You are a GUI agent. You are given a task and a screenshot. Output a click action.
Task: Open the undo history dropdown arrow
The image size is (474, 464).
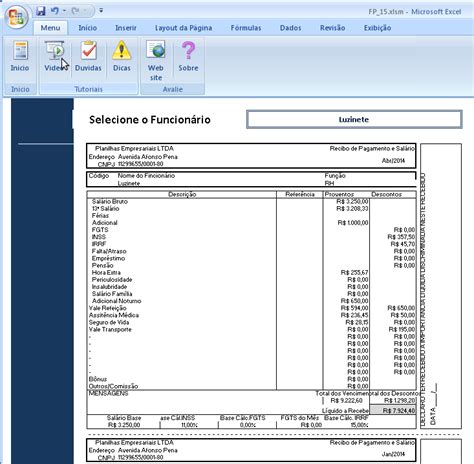pyautogui.click(x=64, y=11)
